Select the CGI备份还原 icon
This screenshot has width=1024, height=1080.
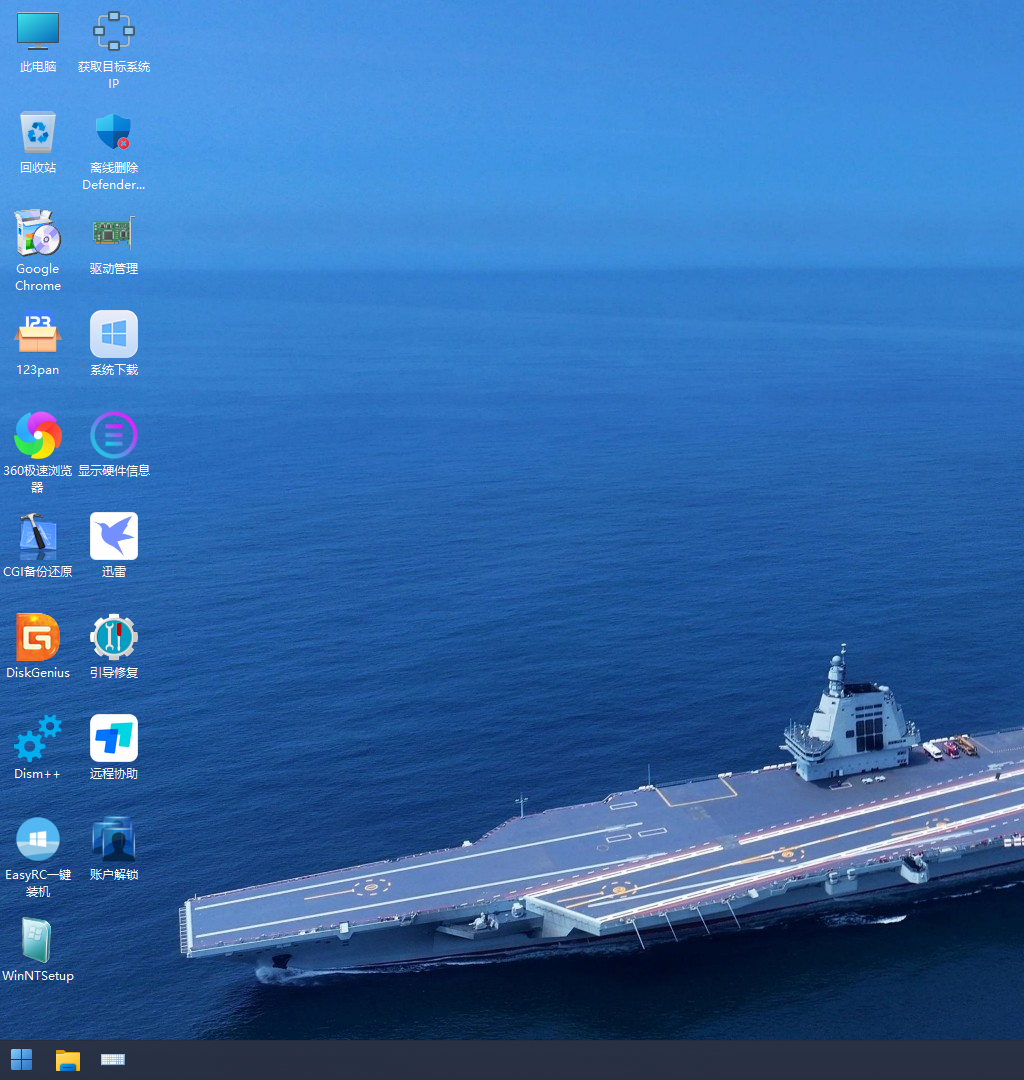[38, 537]
